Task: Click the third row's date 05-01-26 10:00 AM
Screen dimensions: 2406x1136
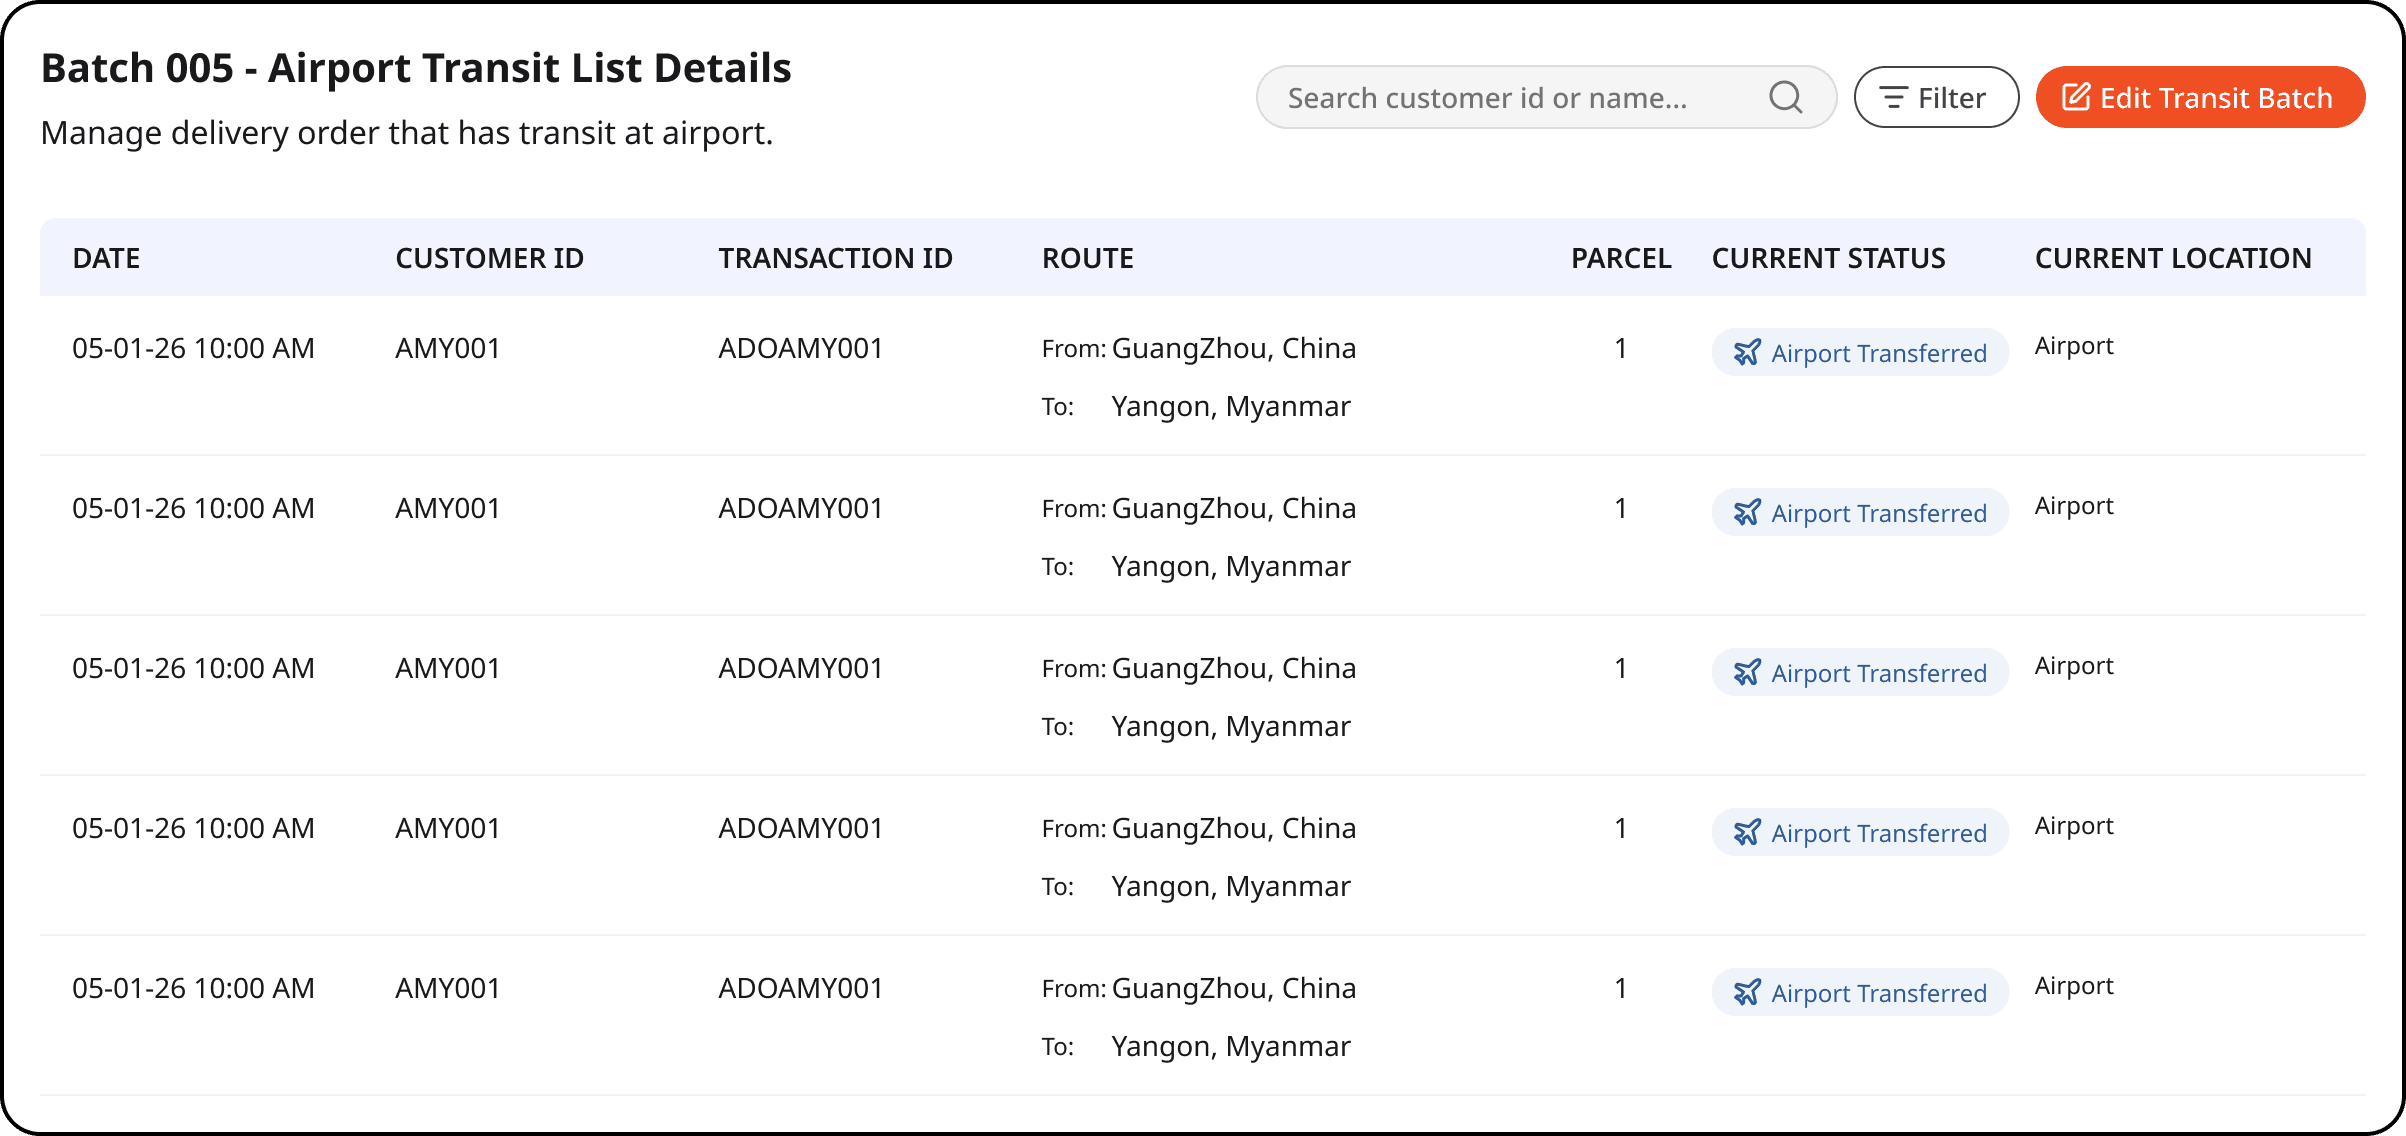Action: coord(193,668)
